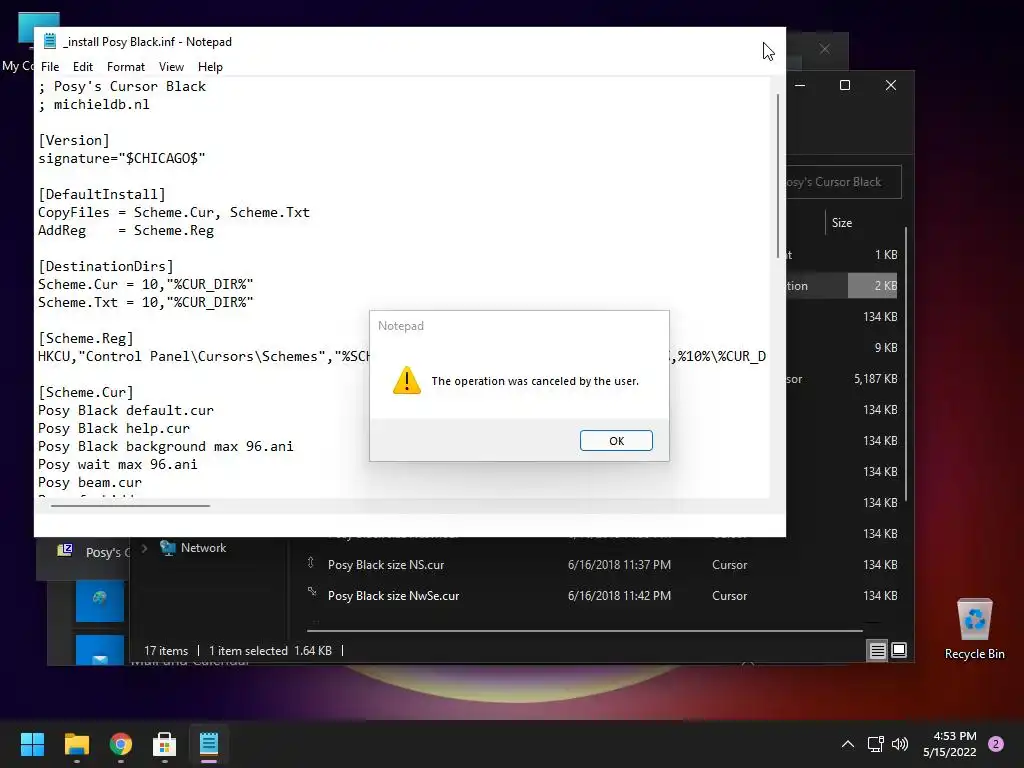Screen dimensions: 1024x768
Task: Click the 17 items status text
Action: point(166,651)
